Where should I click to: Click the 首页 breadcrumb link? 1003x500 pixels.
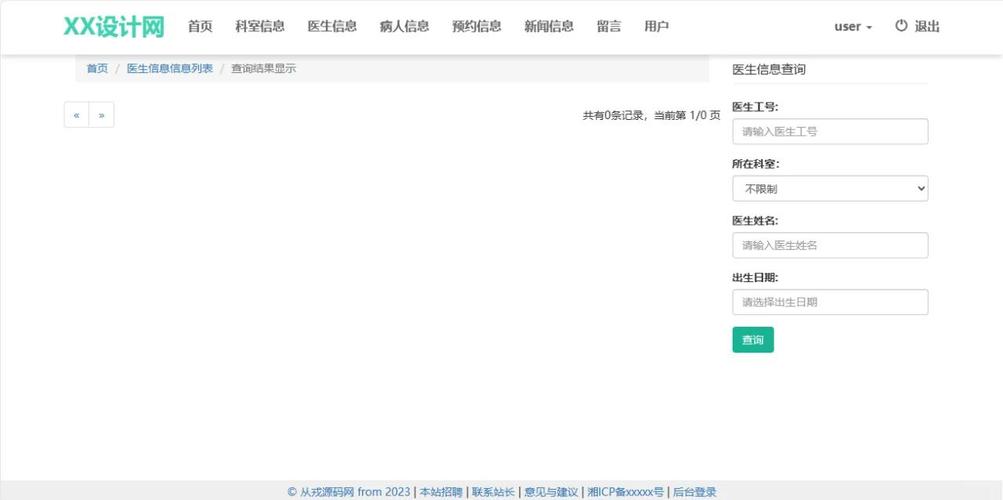point(97,68)
